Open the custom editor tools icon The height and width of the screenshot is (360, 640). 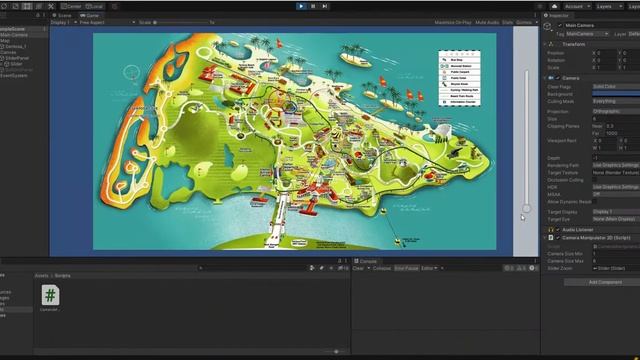[x=51, y=6]
